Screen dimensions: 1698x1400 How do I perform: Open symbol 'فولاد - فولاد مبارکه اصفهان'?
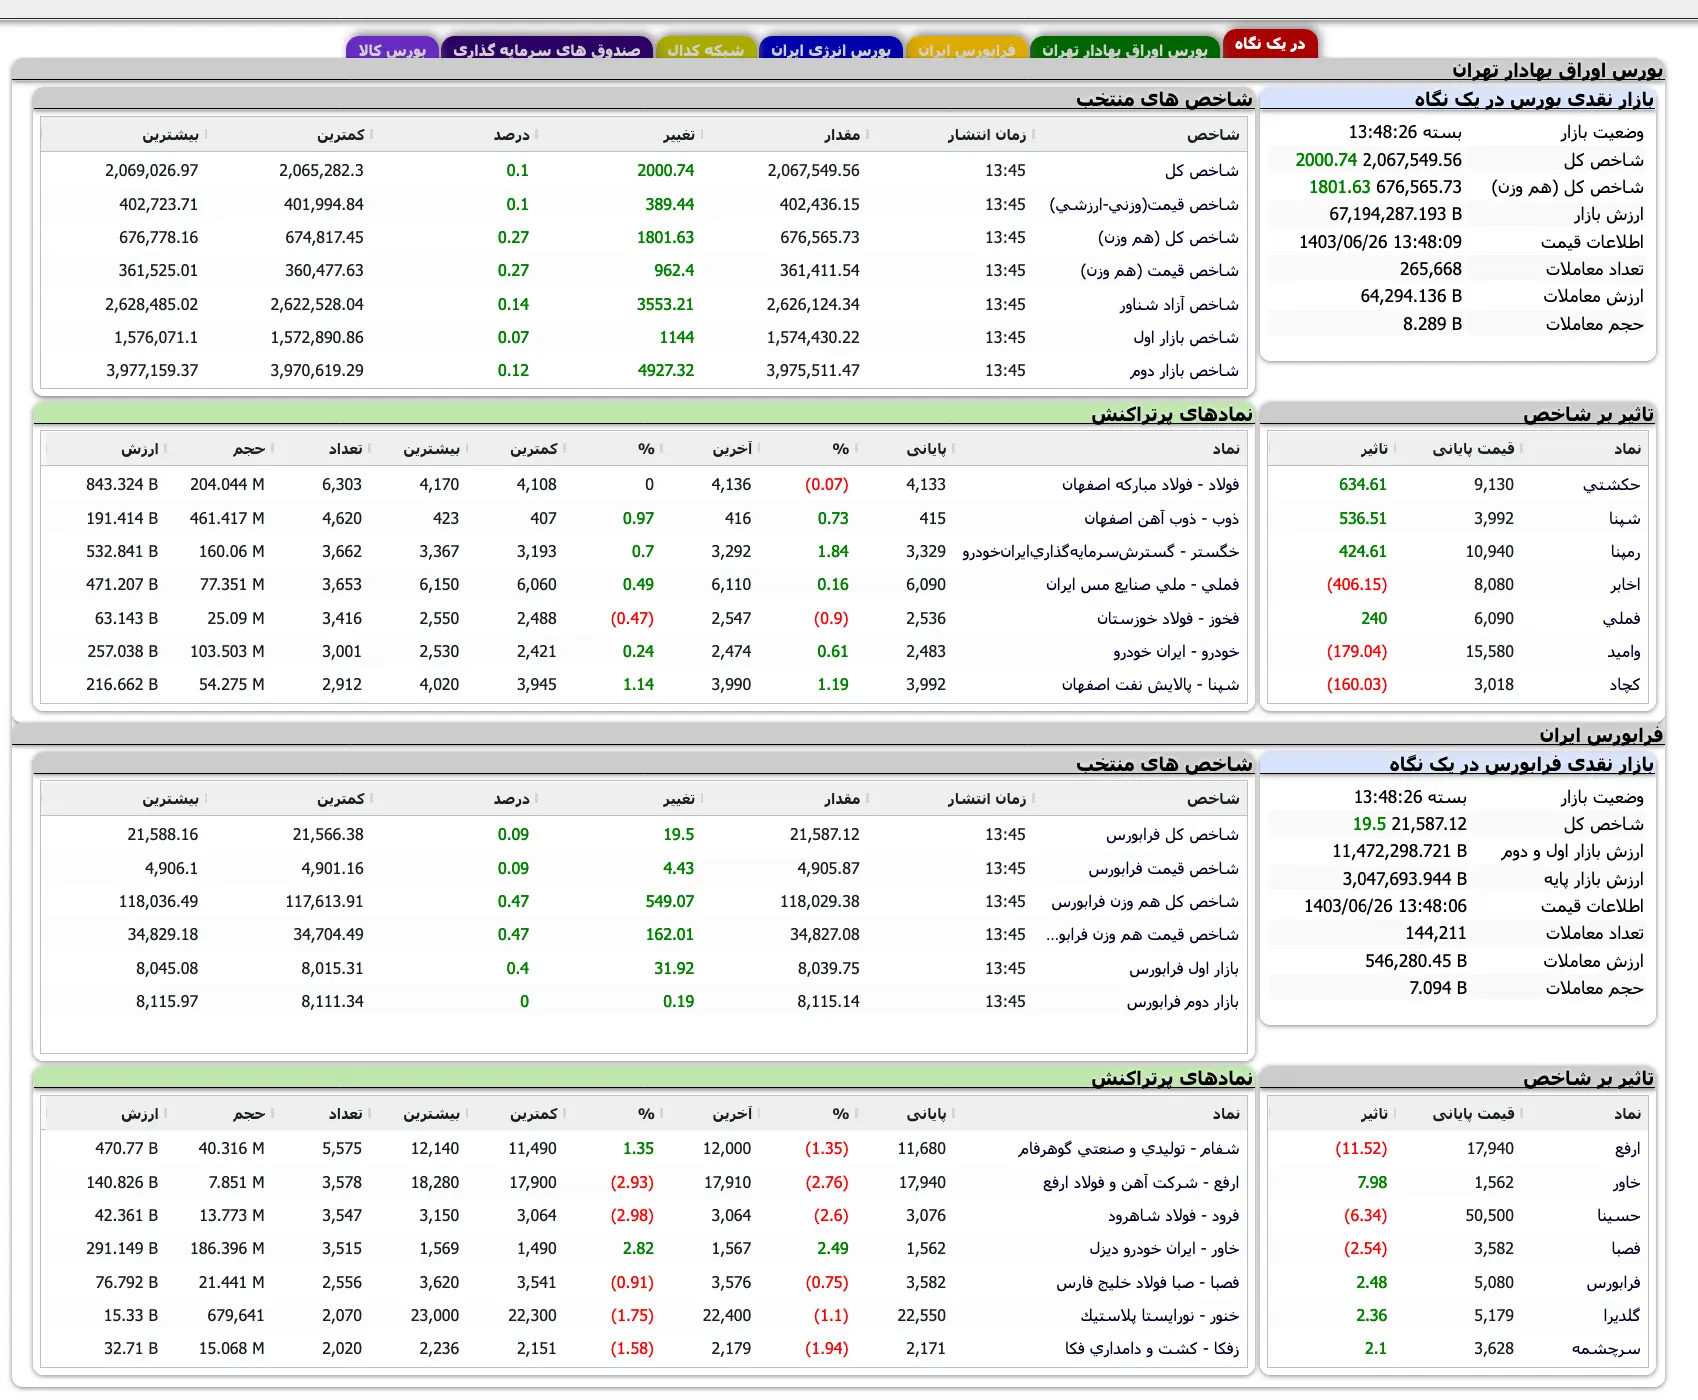point(1150,485)
